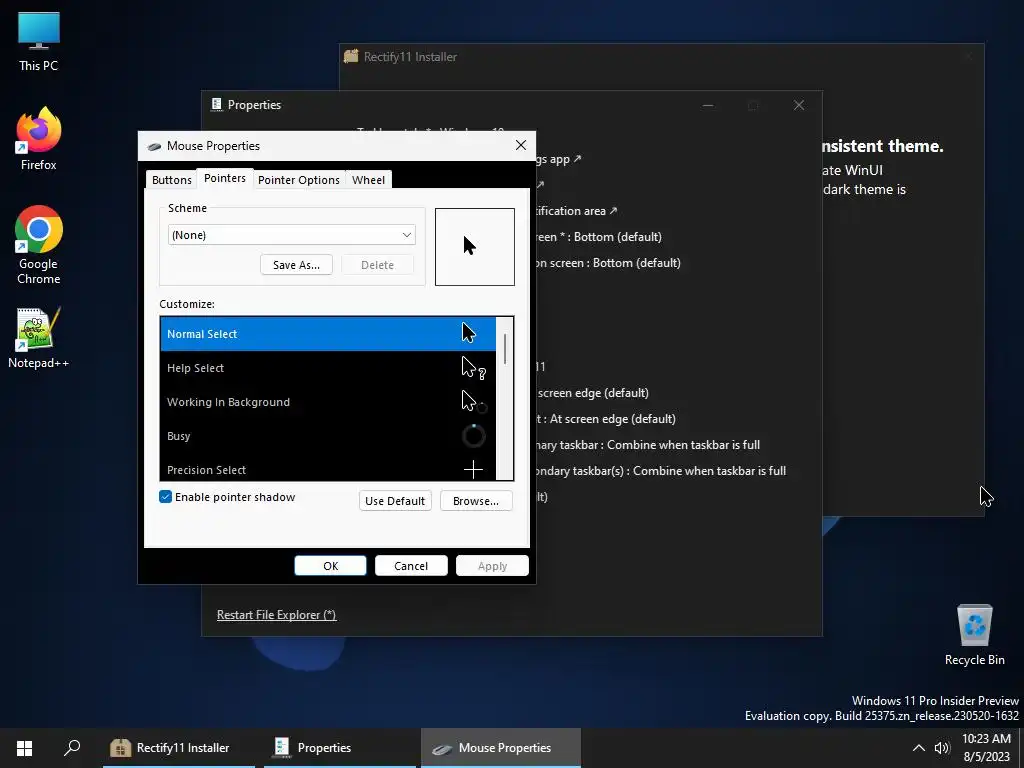Select the Help Select cursor row
The width and height of the screenshot is (1024, 768).
point(328,368)
